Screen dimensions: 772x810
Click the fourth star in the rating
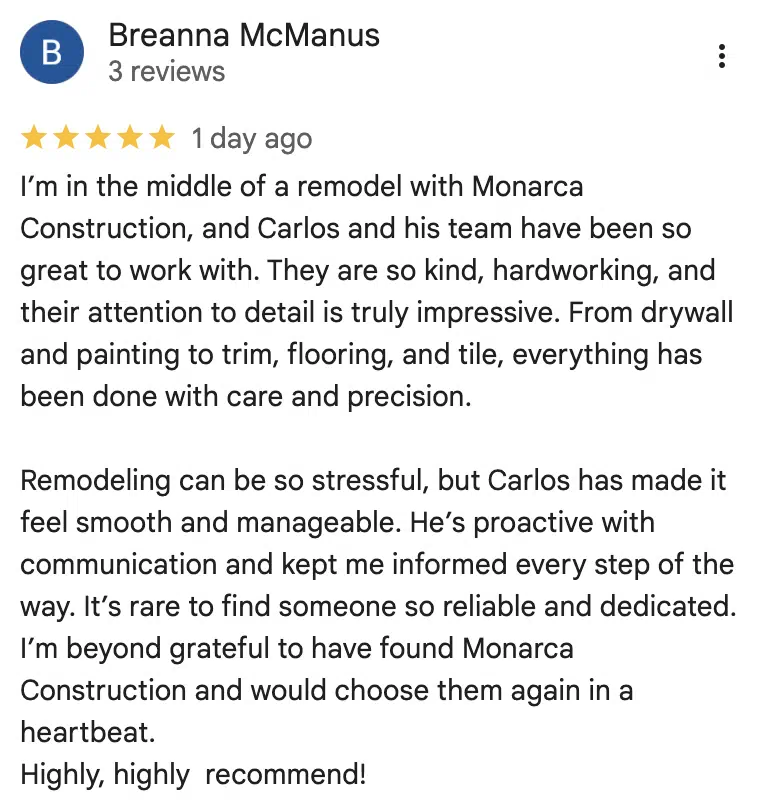[129, 139]
